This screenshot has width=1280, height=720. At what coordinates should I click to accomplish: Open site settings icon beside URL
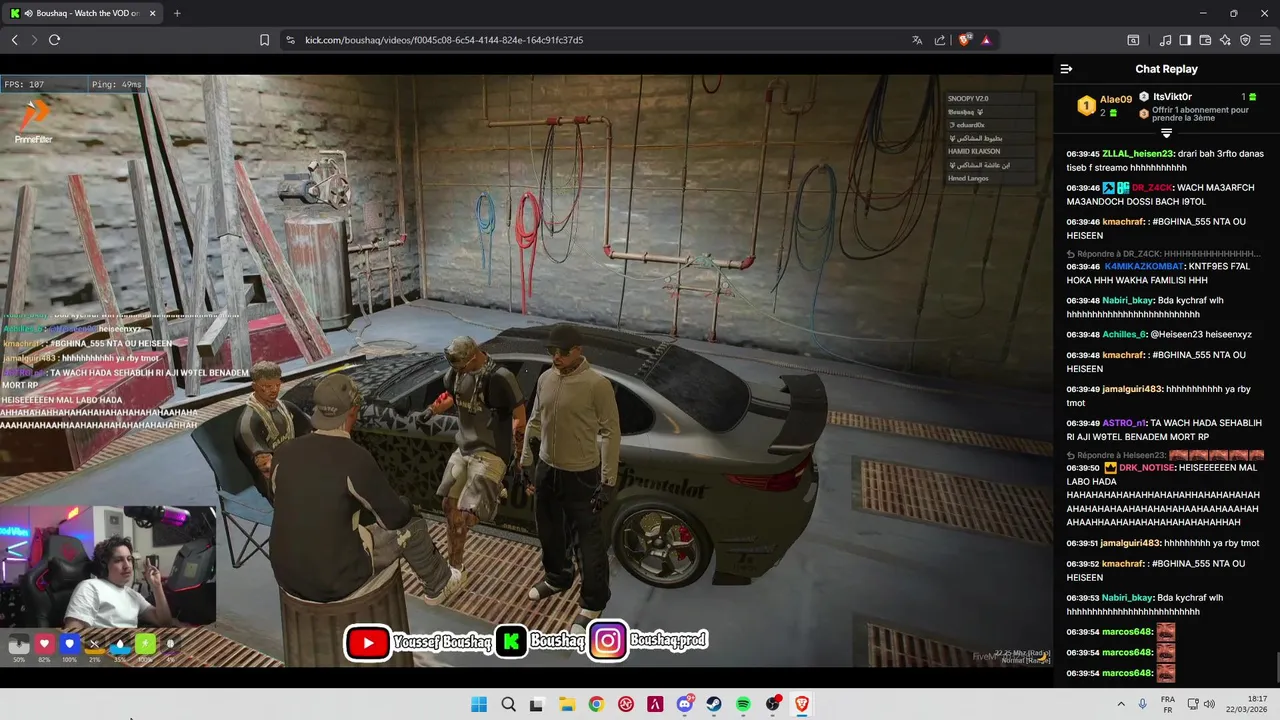[290, 40]
